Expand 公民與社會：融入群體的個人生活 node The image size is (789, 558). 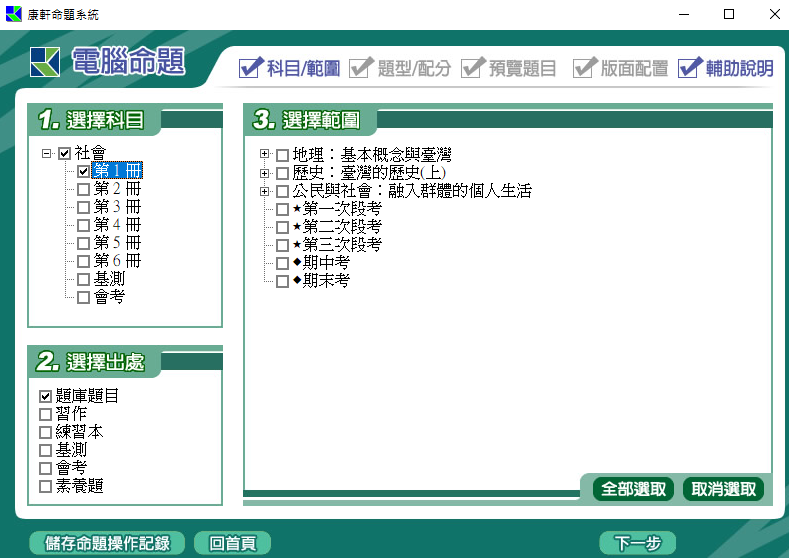264,191
